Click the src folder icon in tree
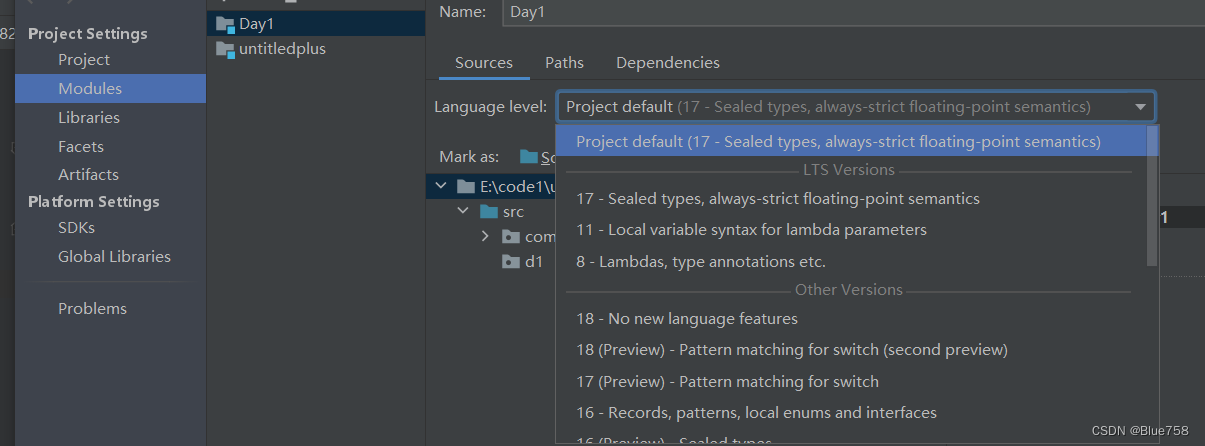This screenshot has height=446, width=1205. click(x=488, y=212)
